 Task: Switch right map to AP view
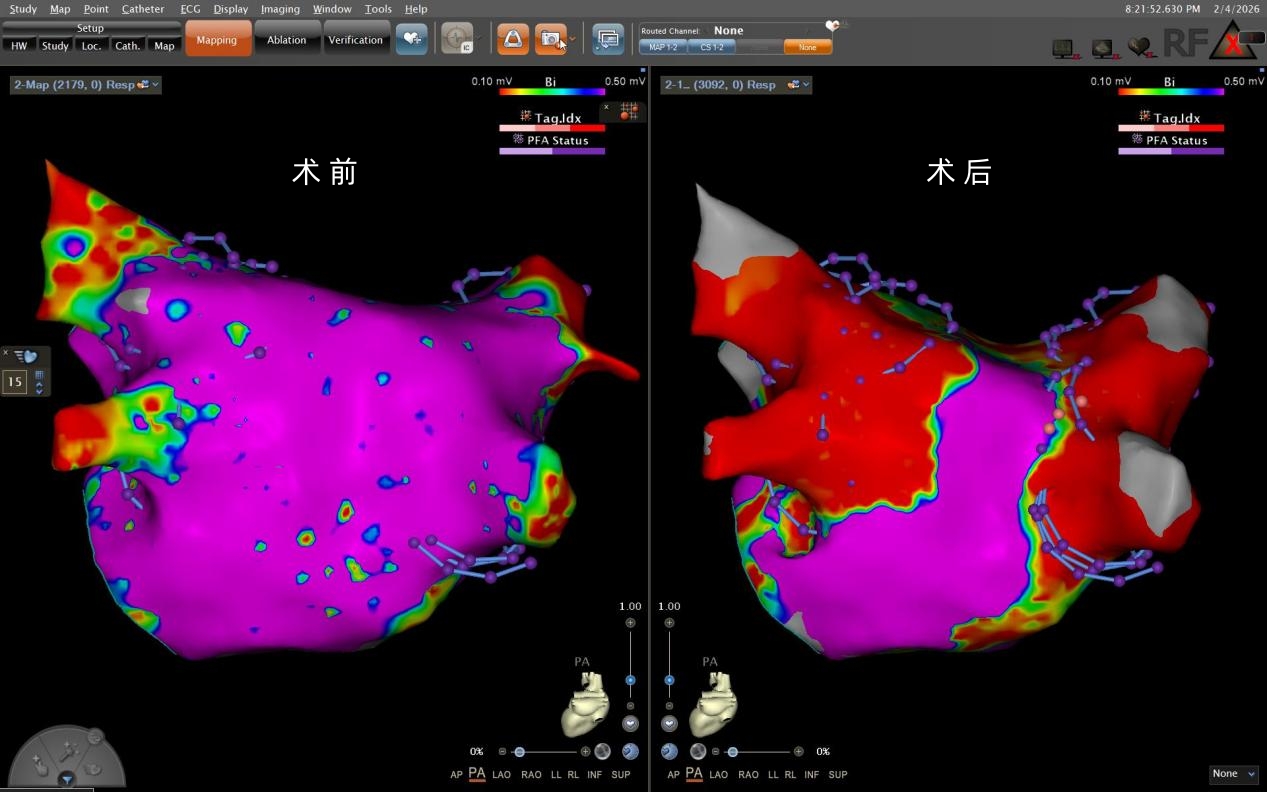click(x=673, y=775)
